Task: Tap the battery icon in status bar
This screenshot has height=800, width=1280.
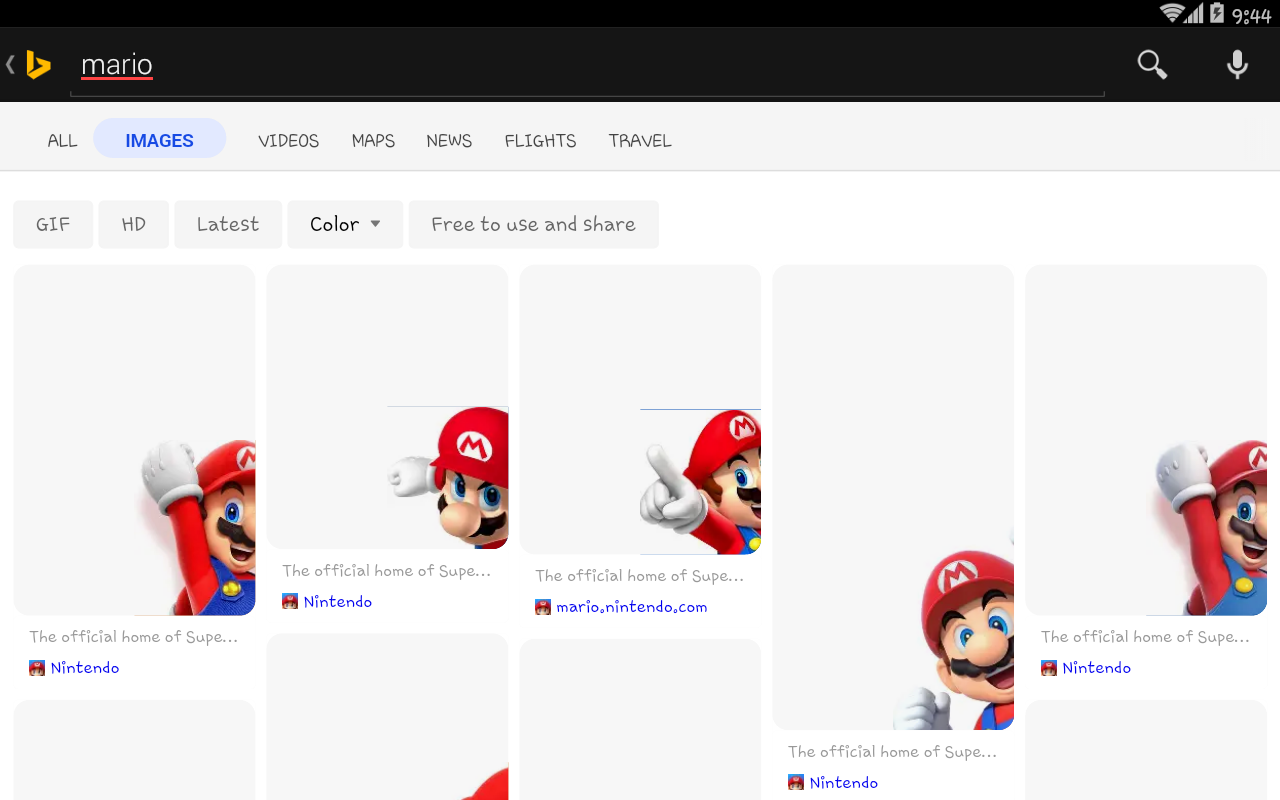Action: click(x=1217, y=13)
